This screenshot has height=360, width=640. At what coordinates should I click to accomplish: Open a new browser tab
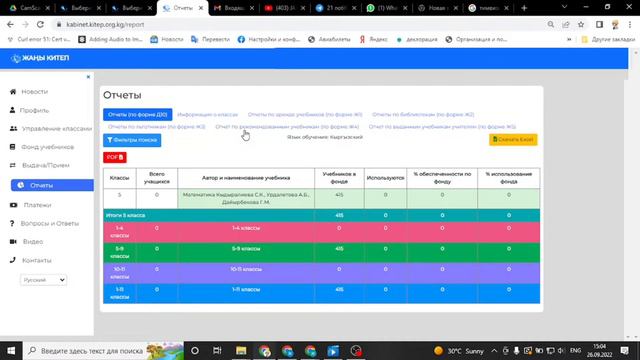524,8
